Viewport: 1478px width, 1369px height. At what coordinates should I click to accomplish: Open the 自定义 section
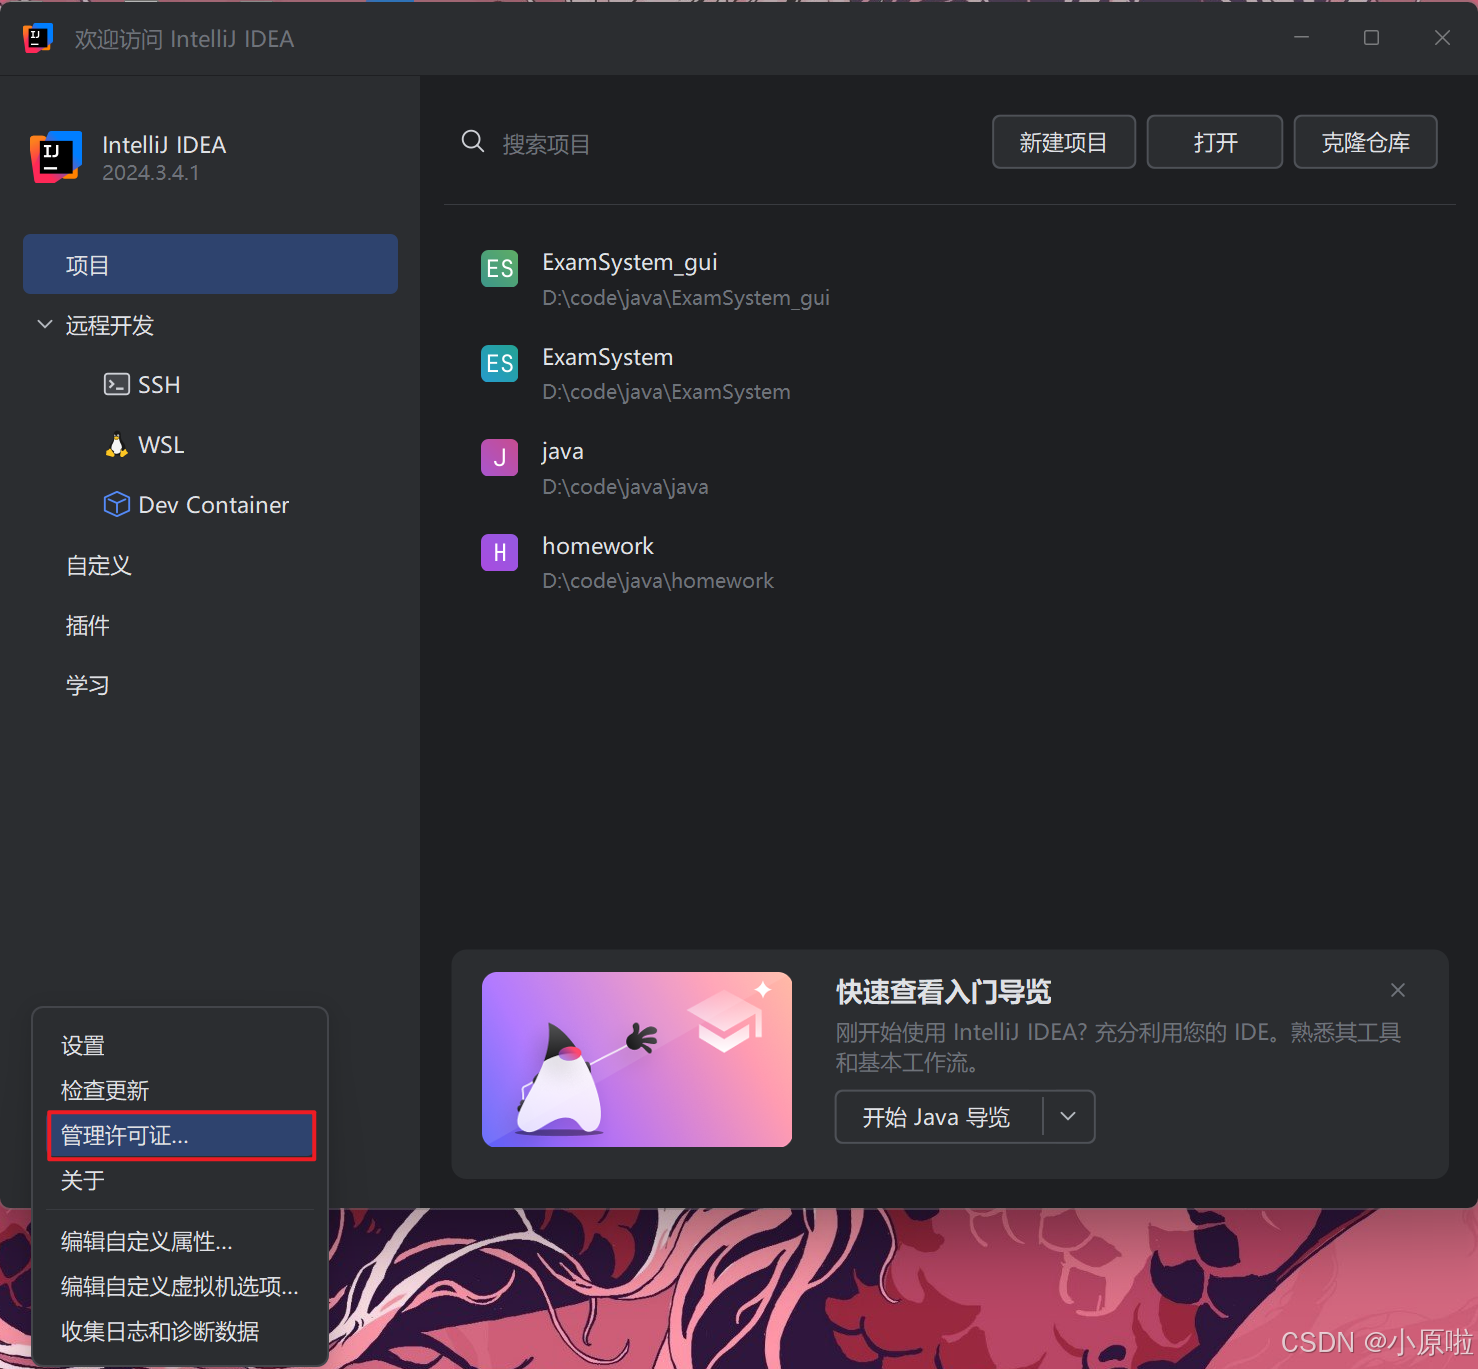point(98,565)
